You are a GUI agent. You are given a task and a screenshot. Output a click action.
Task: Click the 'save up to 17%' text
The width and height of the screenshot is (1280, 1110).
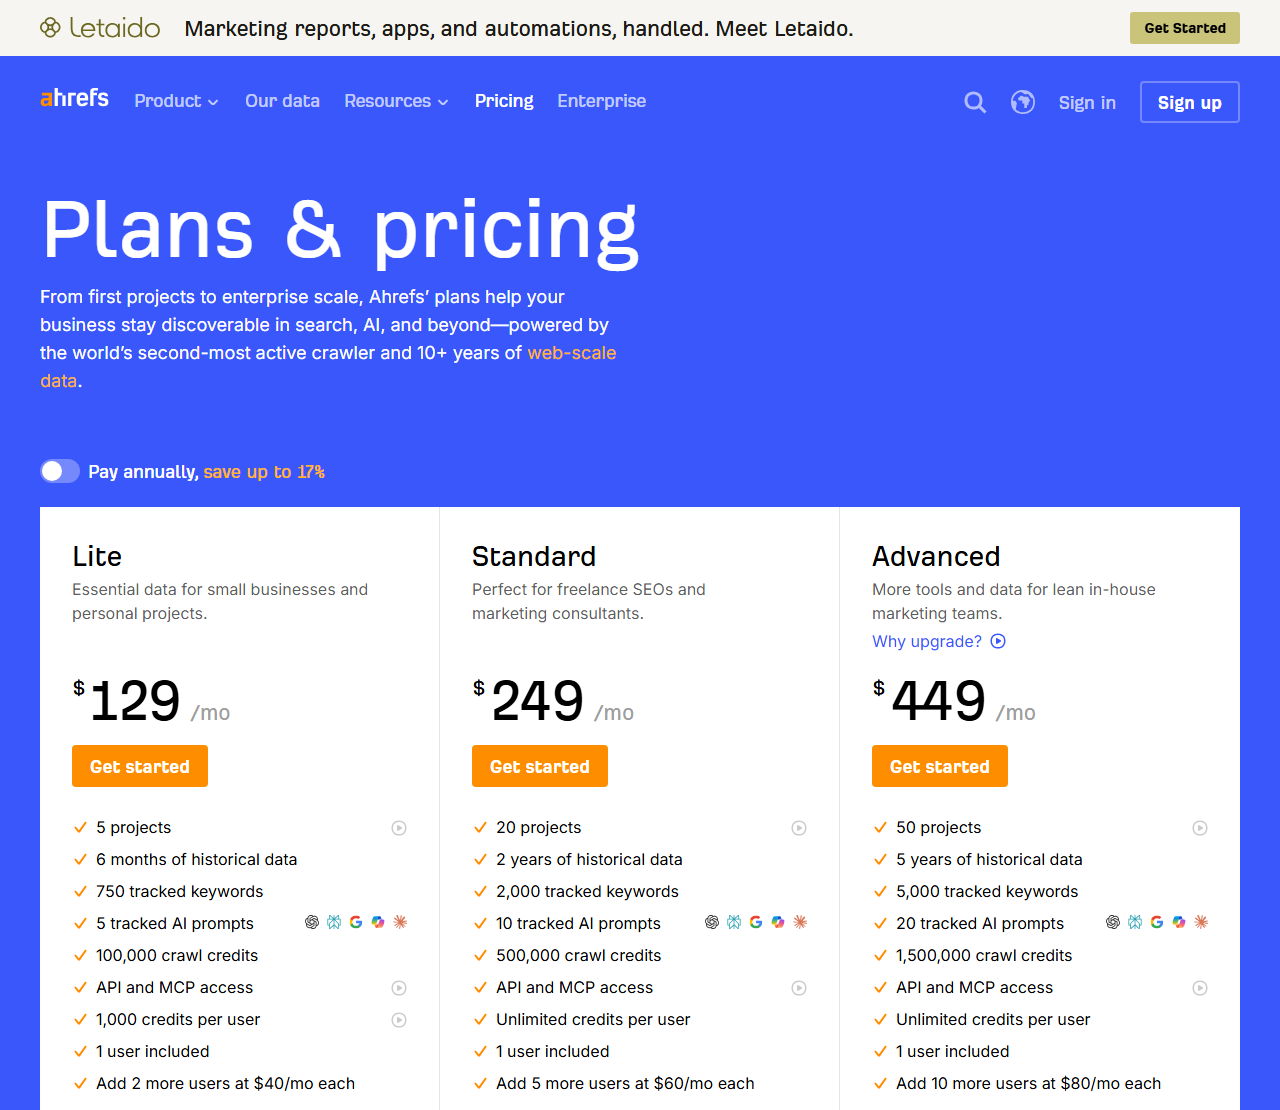point(264,471)
